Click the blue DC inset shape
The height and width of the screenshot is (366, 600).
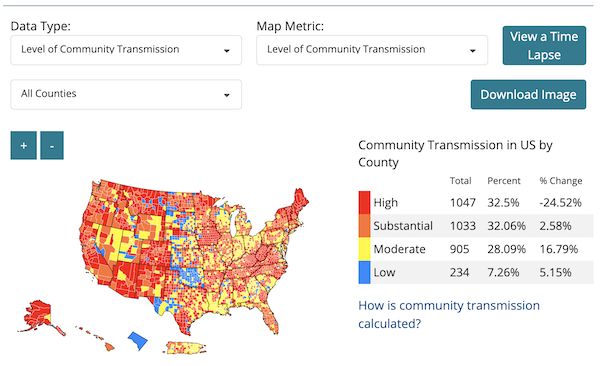pos(137,341)
